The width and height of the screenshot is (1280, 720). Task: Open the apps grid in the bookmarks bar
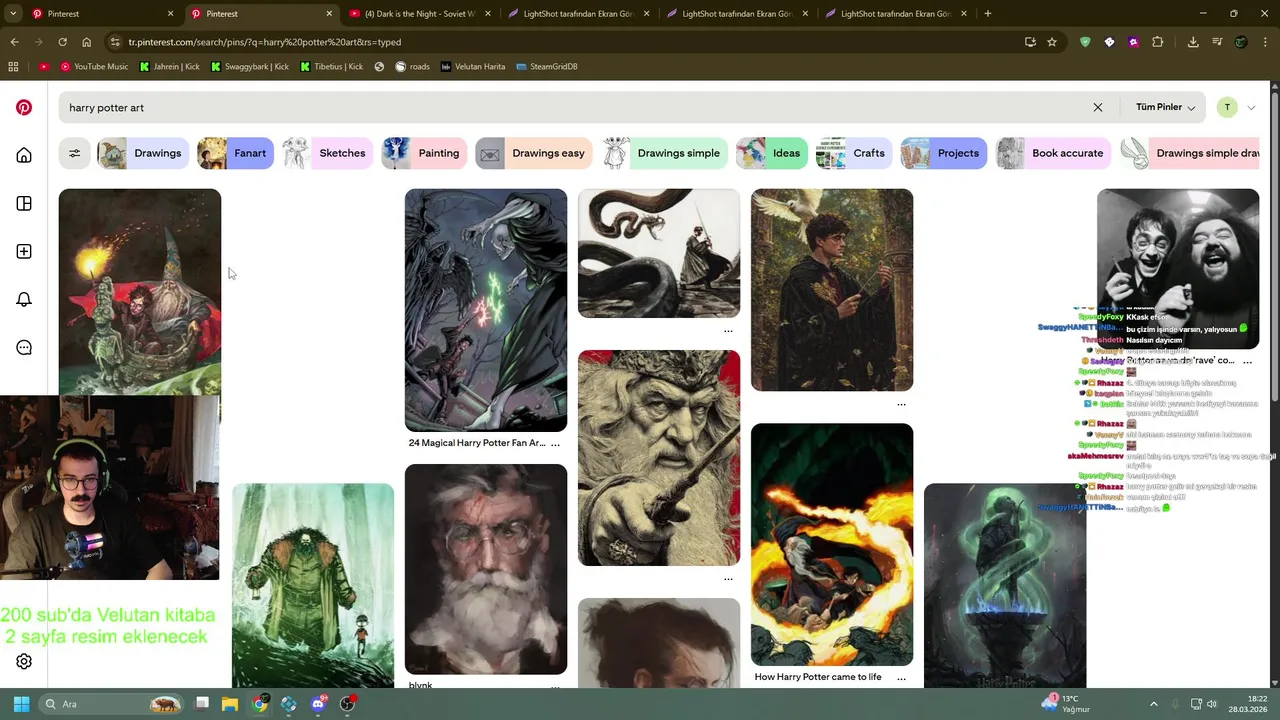[13, 66]
